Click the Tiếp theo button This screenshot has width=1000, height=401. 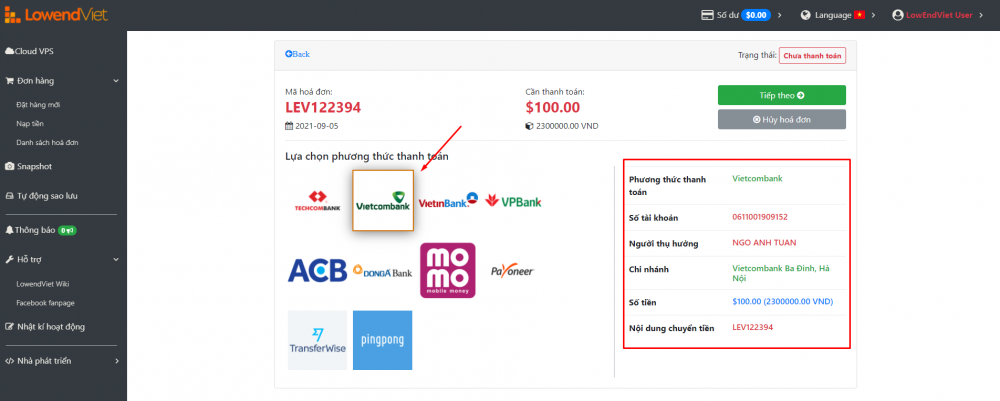[782, 95]
